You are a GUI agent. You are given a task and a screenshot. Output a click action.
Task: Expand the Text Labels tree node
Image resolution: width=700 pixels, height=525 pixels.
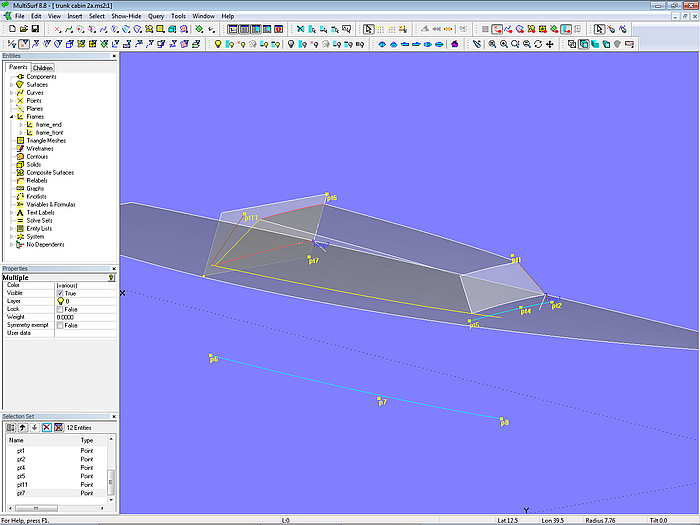12,213
